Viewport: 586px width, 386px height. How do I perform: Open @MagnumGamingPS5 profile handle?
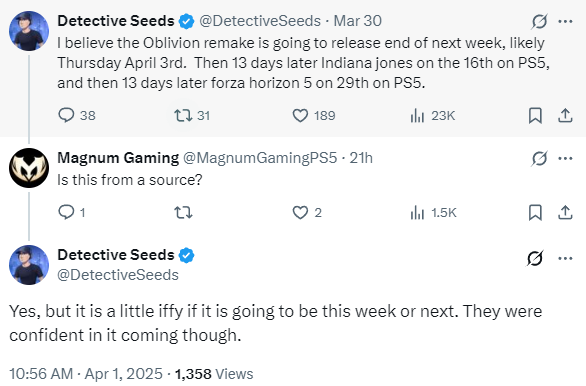click(260, 158)
